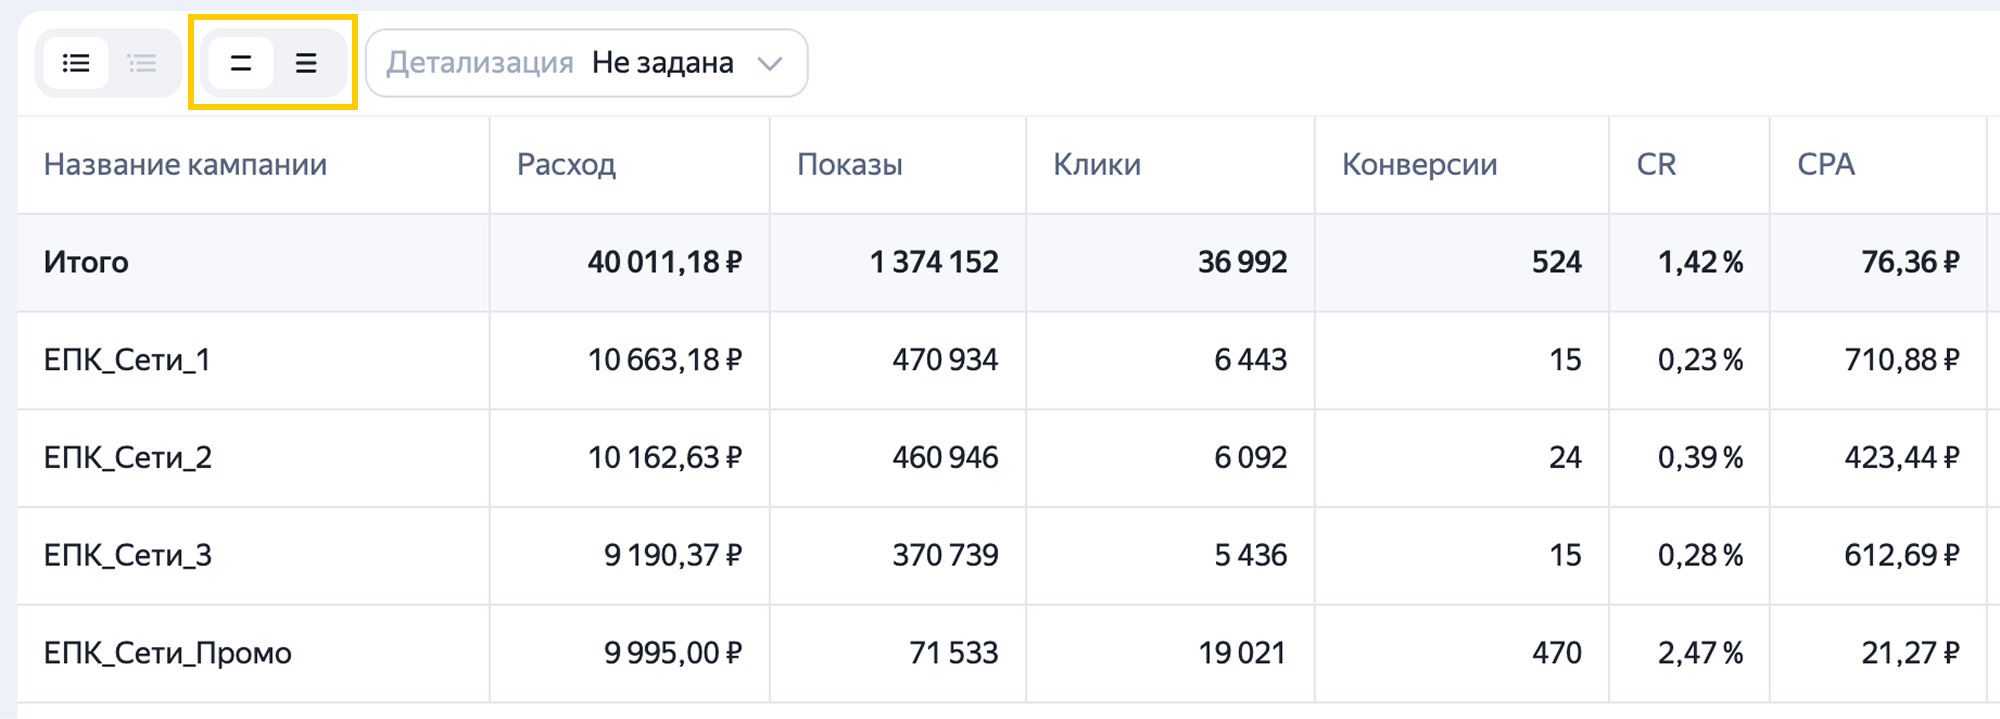
Task: Sort by Расход column header
Action: pyautogui.click(x=566, y=164)
